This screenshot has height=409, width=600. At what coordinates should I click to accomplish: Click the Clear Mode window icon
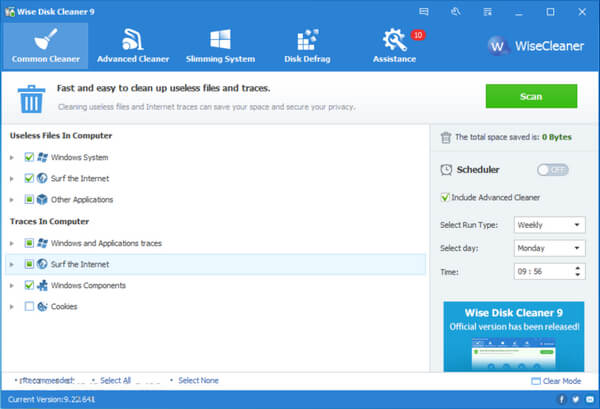click(x=536, y=381)
